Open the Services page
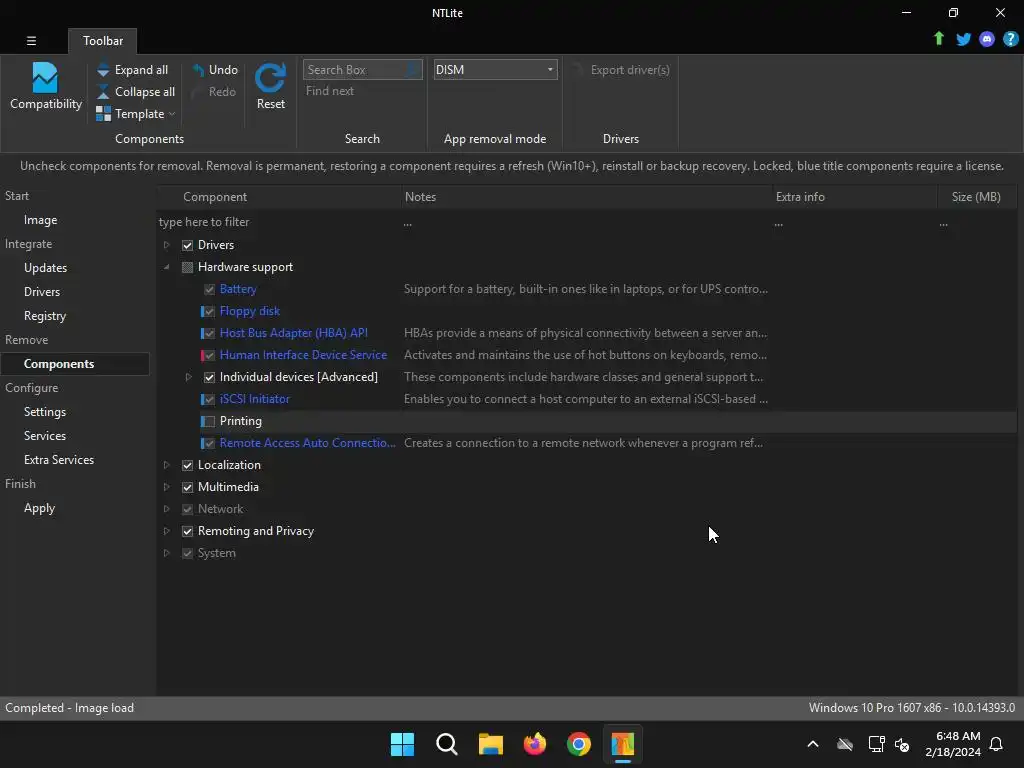This screenshot has height=768, width=1024. [x=44, y=436]
